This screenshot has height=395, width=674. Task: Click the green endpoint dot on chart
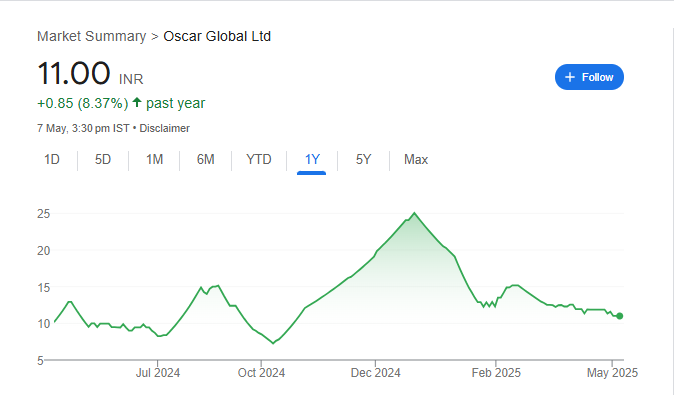pos(619,316)
